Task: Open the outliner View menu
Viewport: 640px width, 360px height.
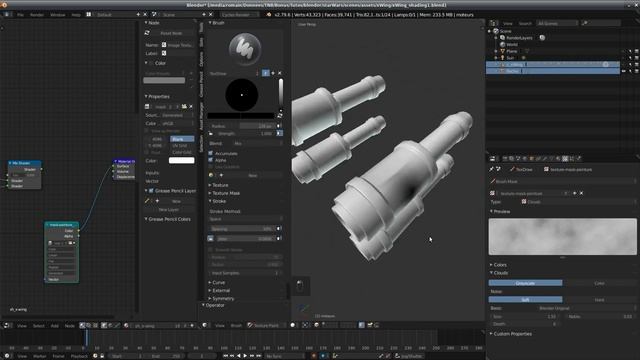Action: coord(507,23)
